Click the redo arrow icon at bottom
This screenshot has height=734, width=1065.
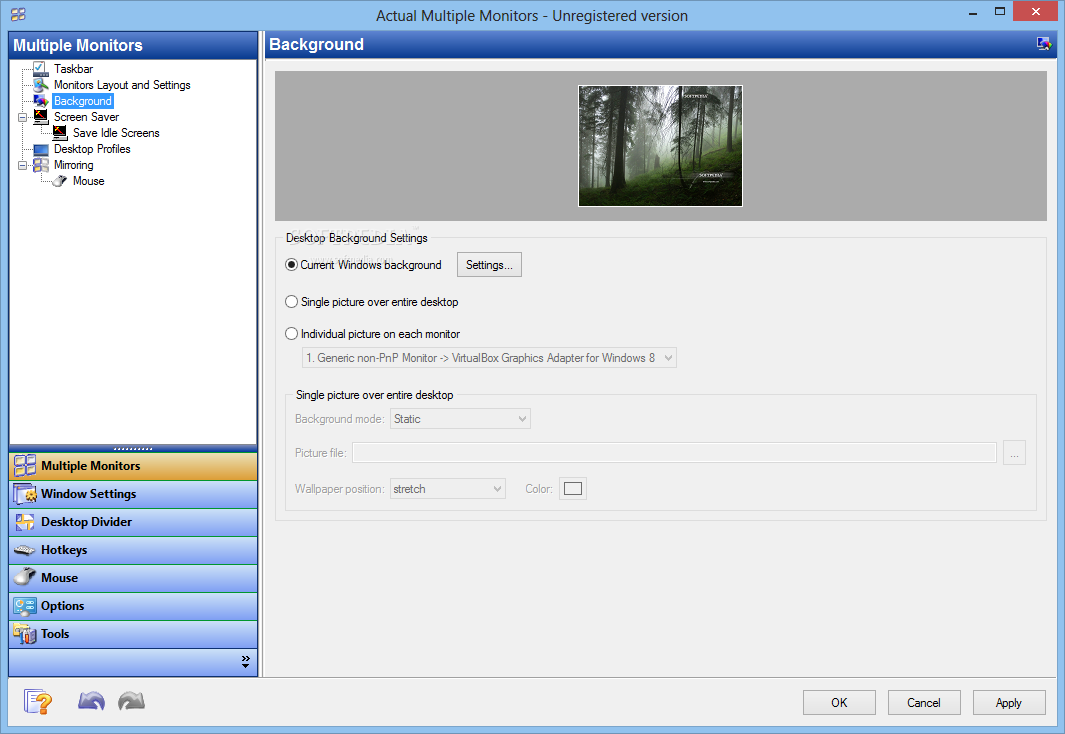tap(132, 701)
